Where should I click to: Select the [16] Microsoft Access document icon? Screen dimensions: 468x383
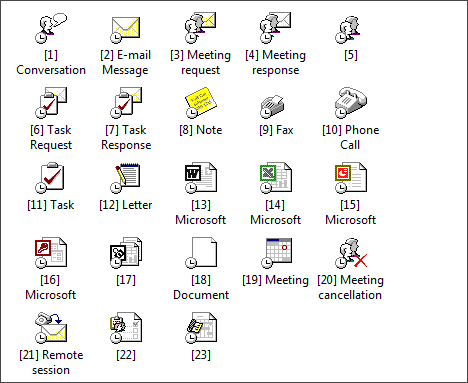click(51, 253)
